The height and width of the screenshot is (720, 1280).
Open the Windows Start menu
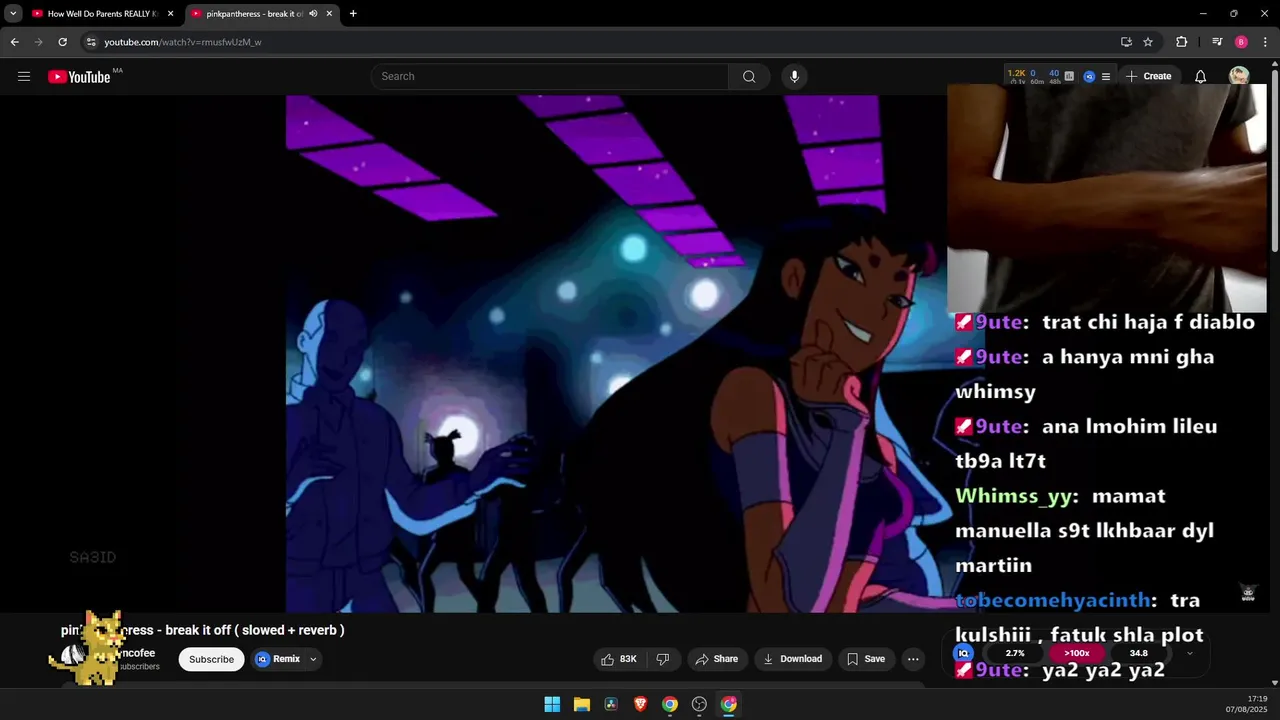pos(552,704)
